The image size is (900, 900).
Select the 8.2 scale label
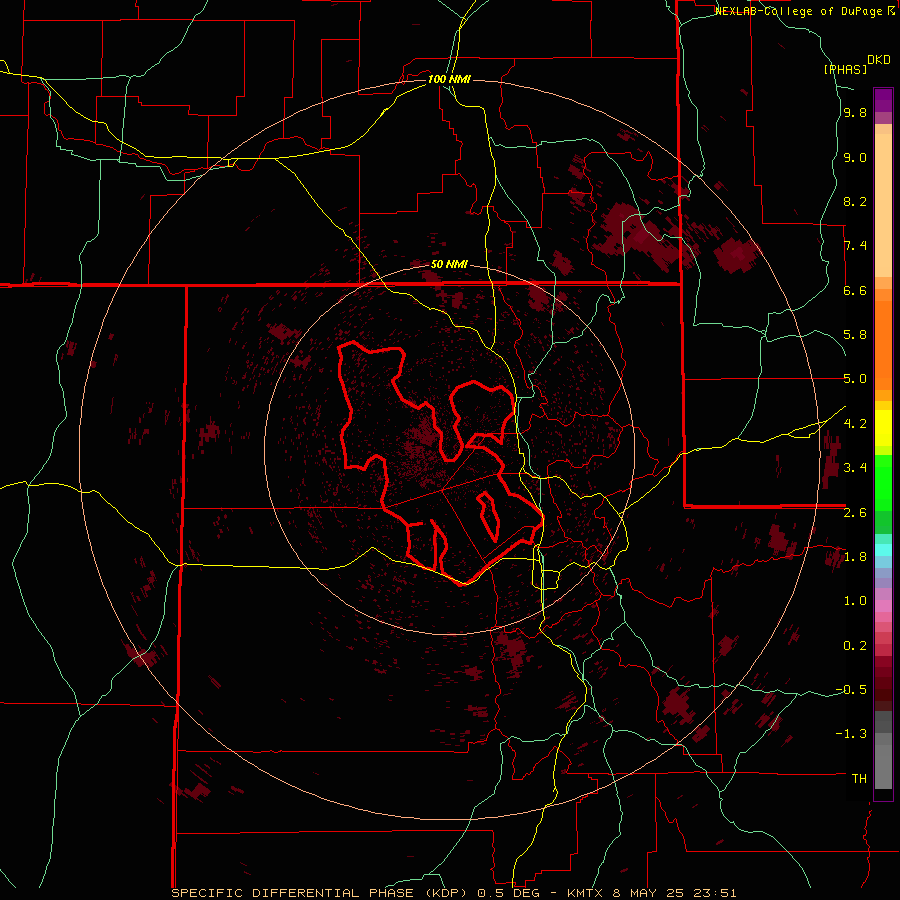point(855,201)
